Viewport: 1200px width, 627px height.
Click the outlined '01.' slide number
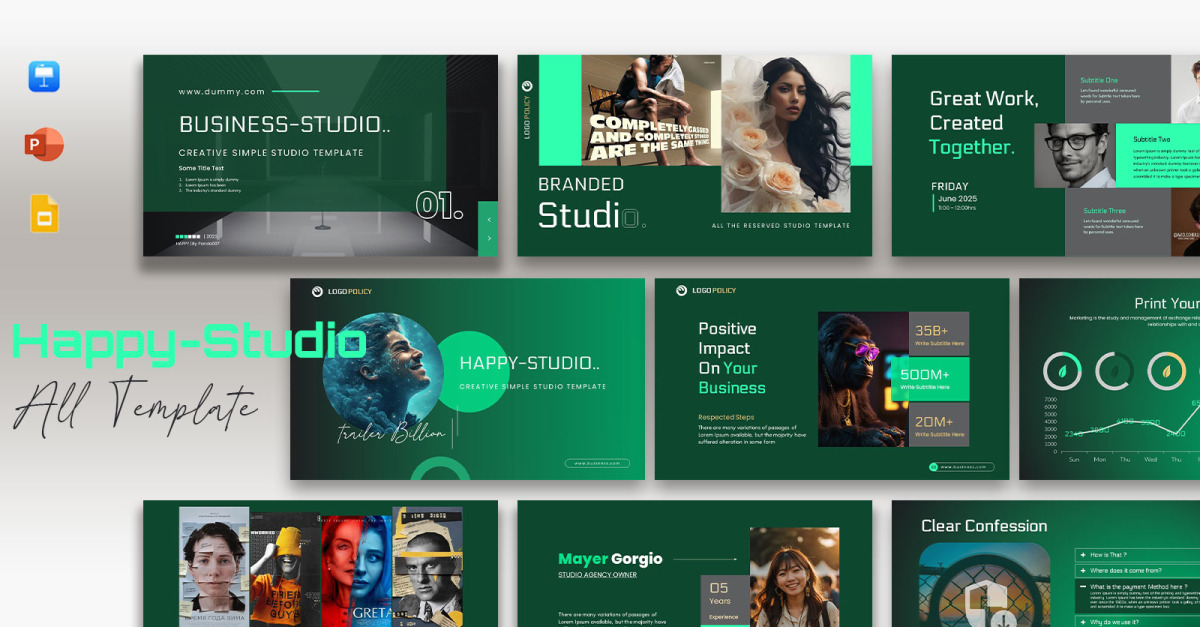(x=440, y=206)
